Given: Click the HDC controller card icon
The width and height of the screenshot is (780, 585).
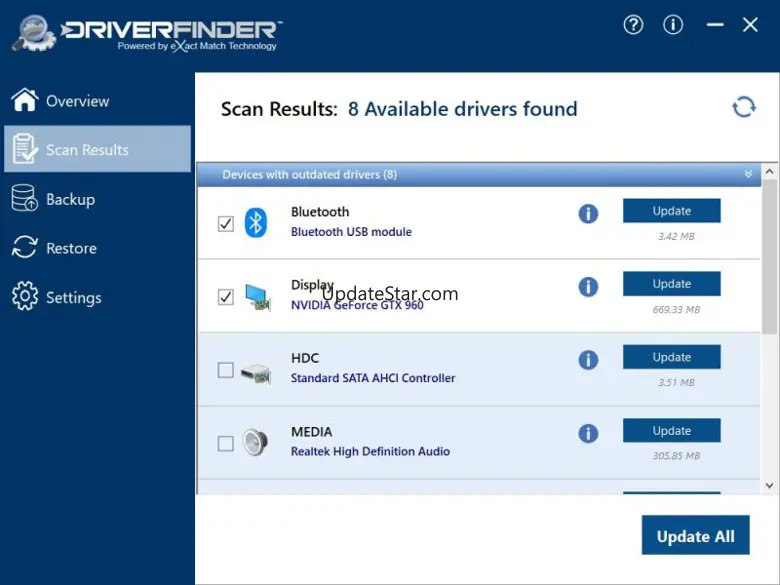Looking at the screenshot, I should 256,373.
